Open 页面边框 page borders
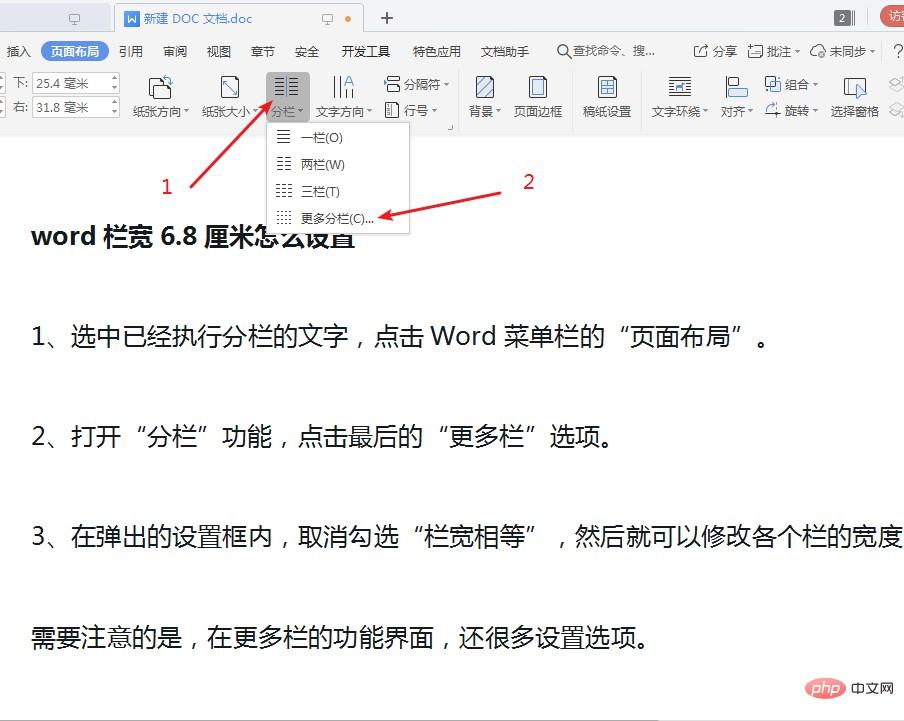This screenshot has height=721, width=904. (538, 96)
